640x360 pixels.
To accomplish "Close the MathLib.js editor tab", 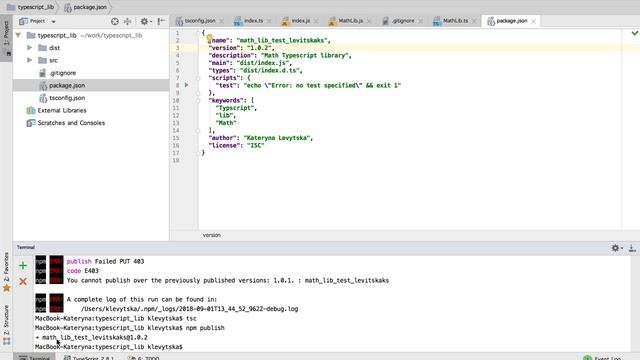I will coord(369,21).
